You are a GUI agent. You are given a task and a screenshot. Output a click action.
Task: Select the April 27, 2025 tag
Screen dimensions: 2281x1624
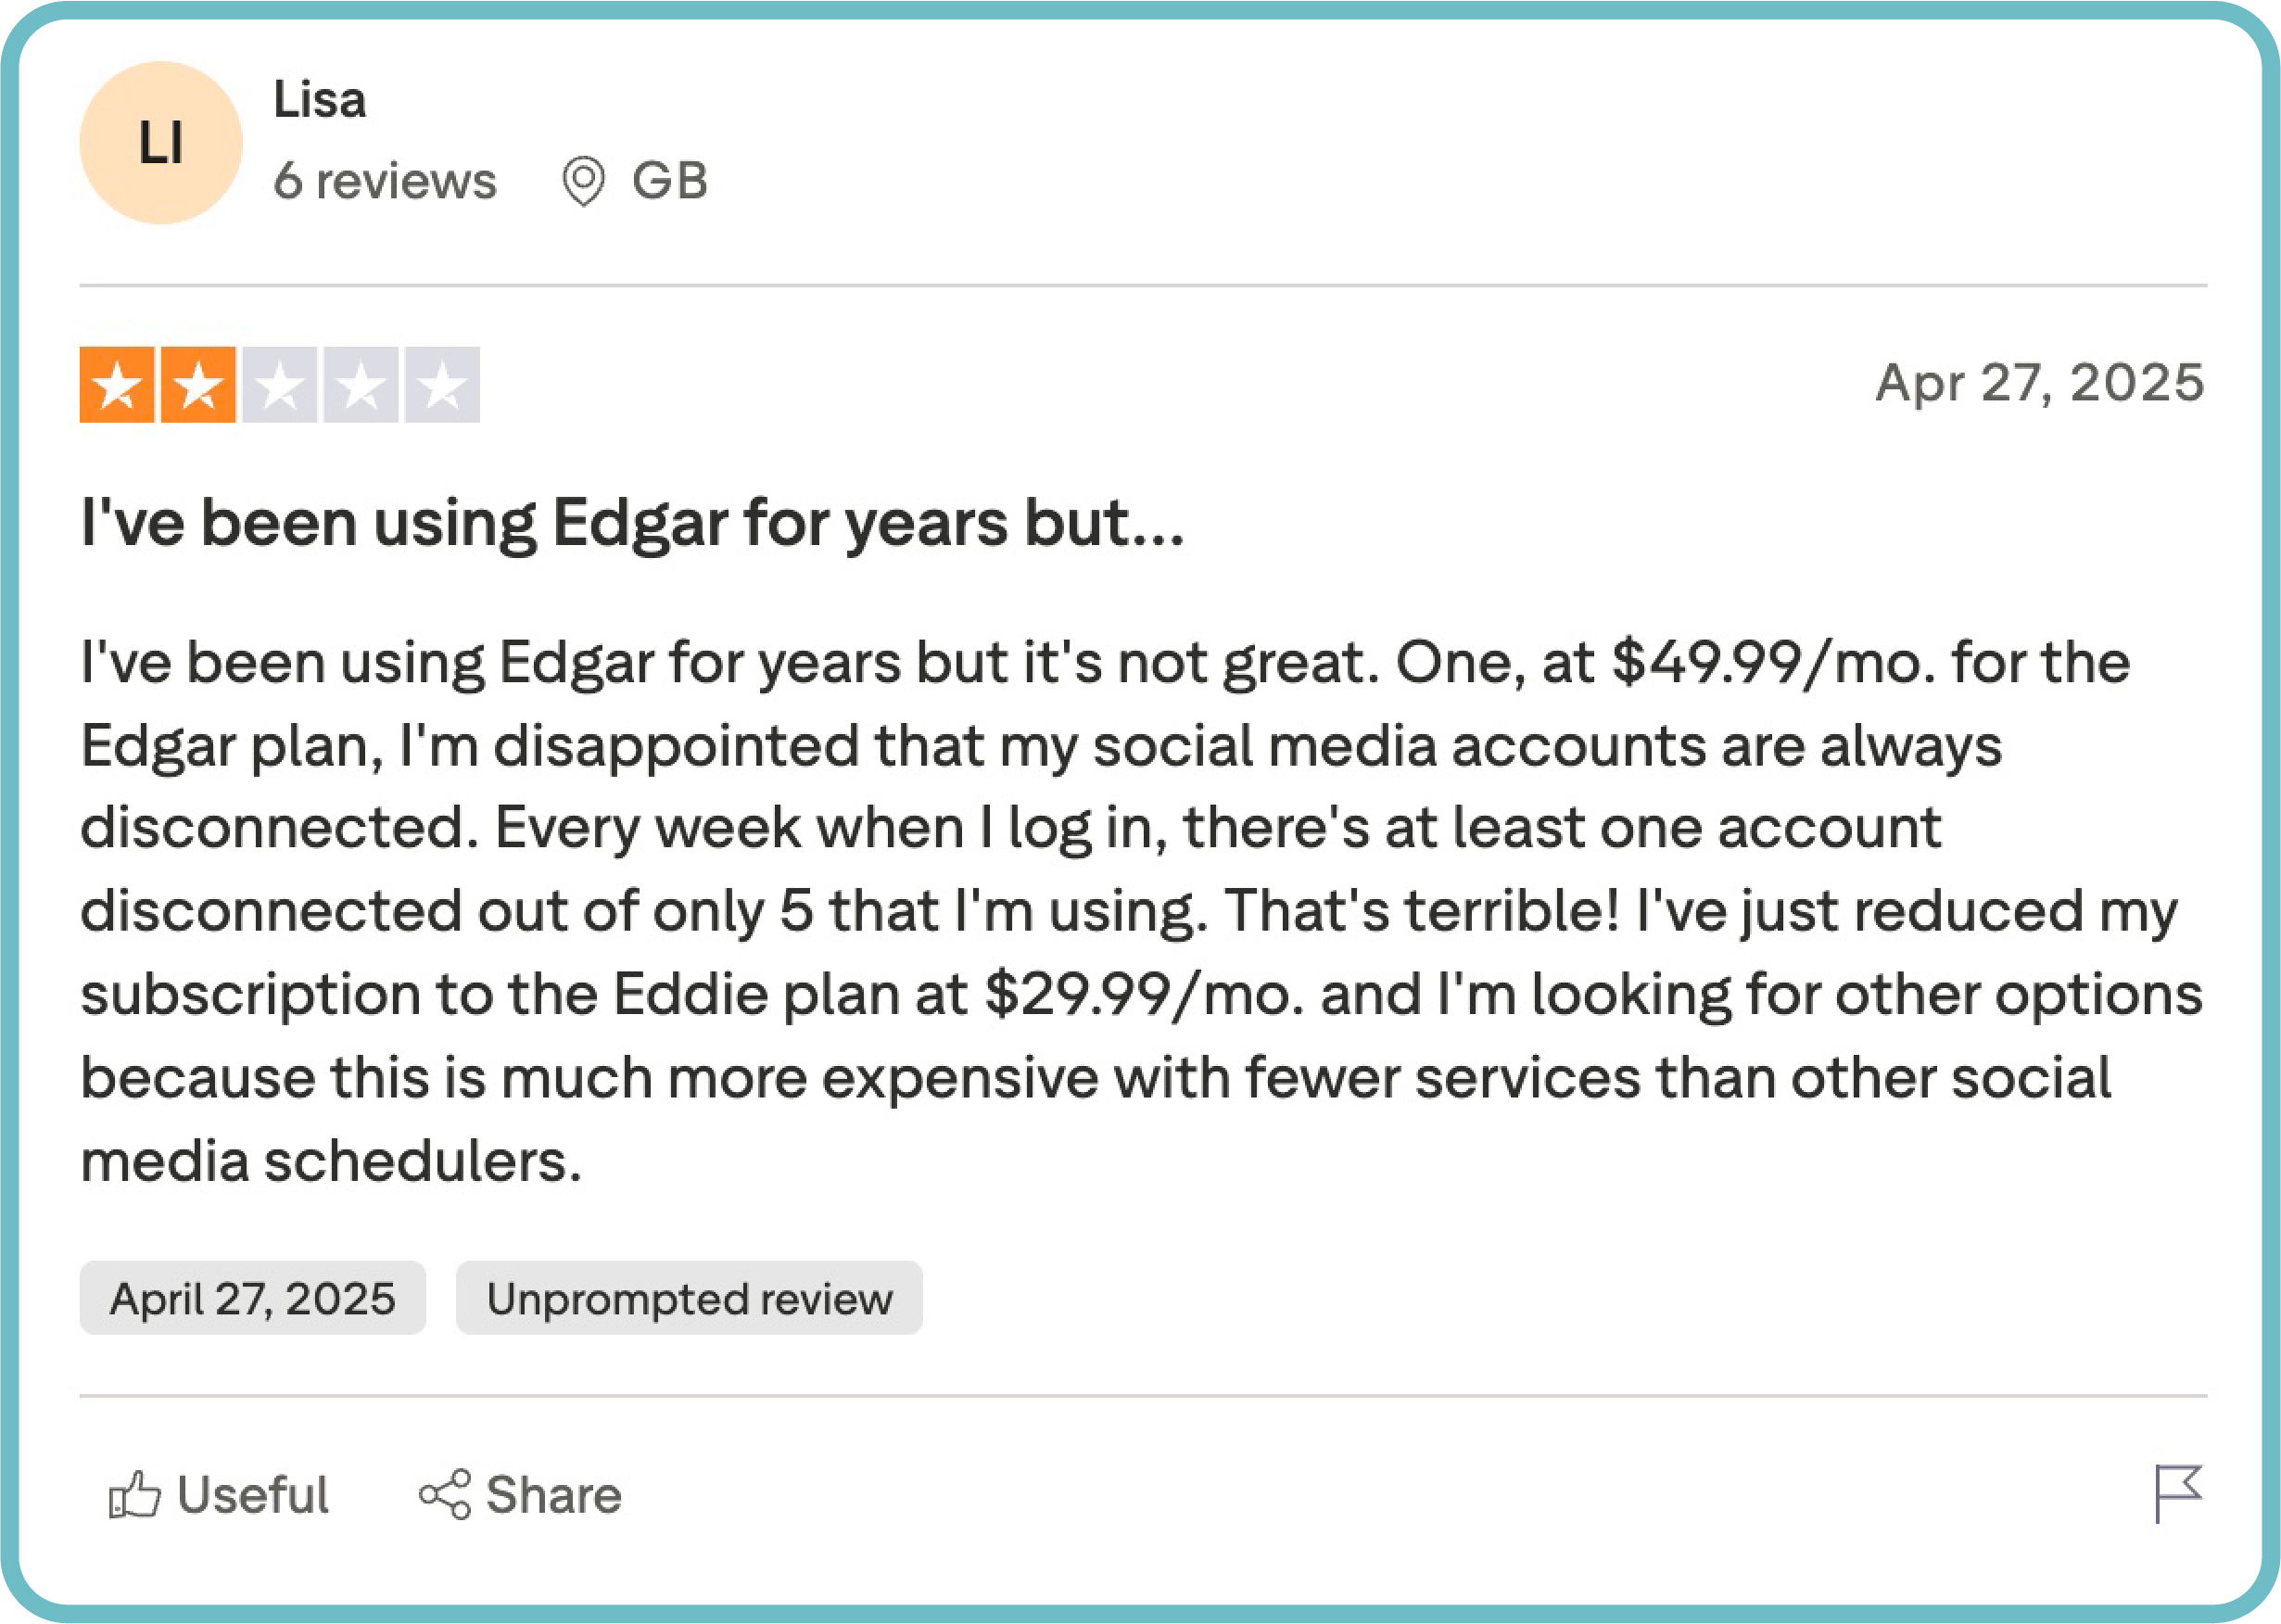click(x=253, y=1298)
